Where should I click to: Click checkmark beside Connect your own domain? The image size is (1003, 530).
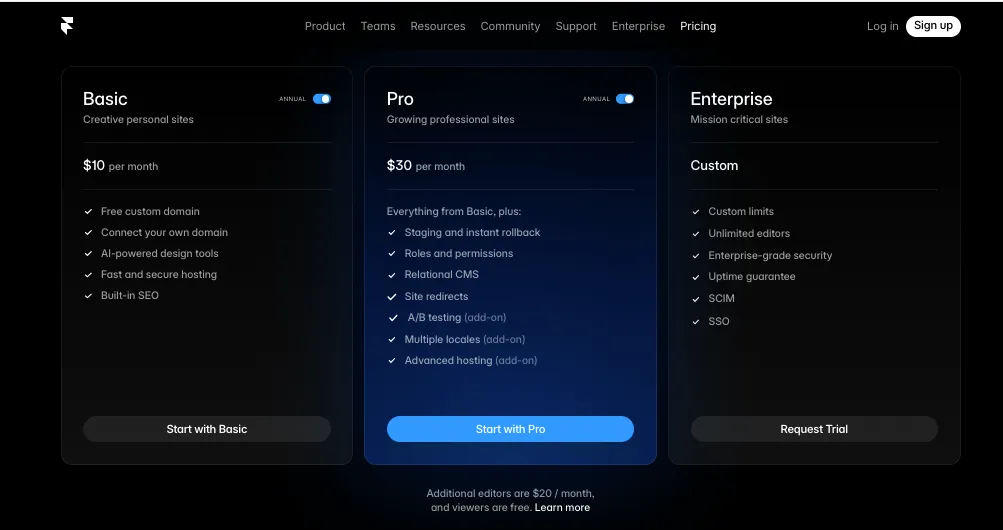tap(88, 232)
